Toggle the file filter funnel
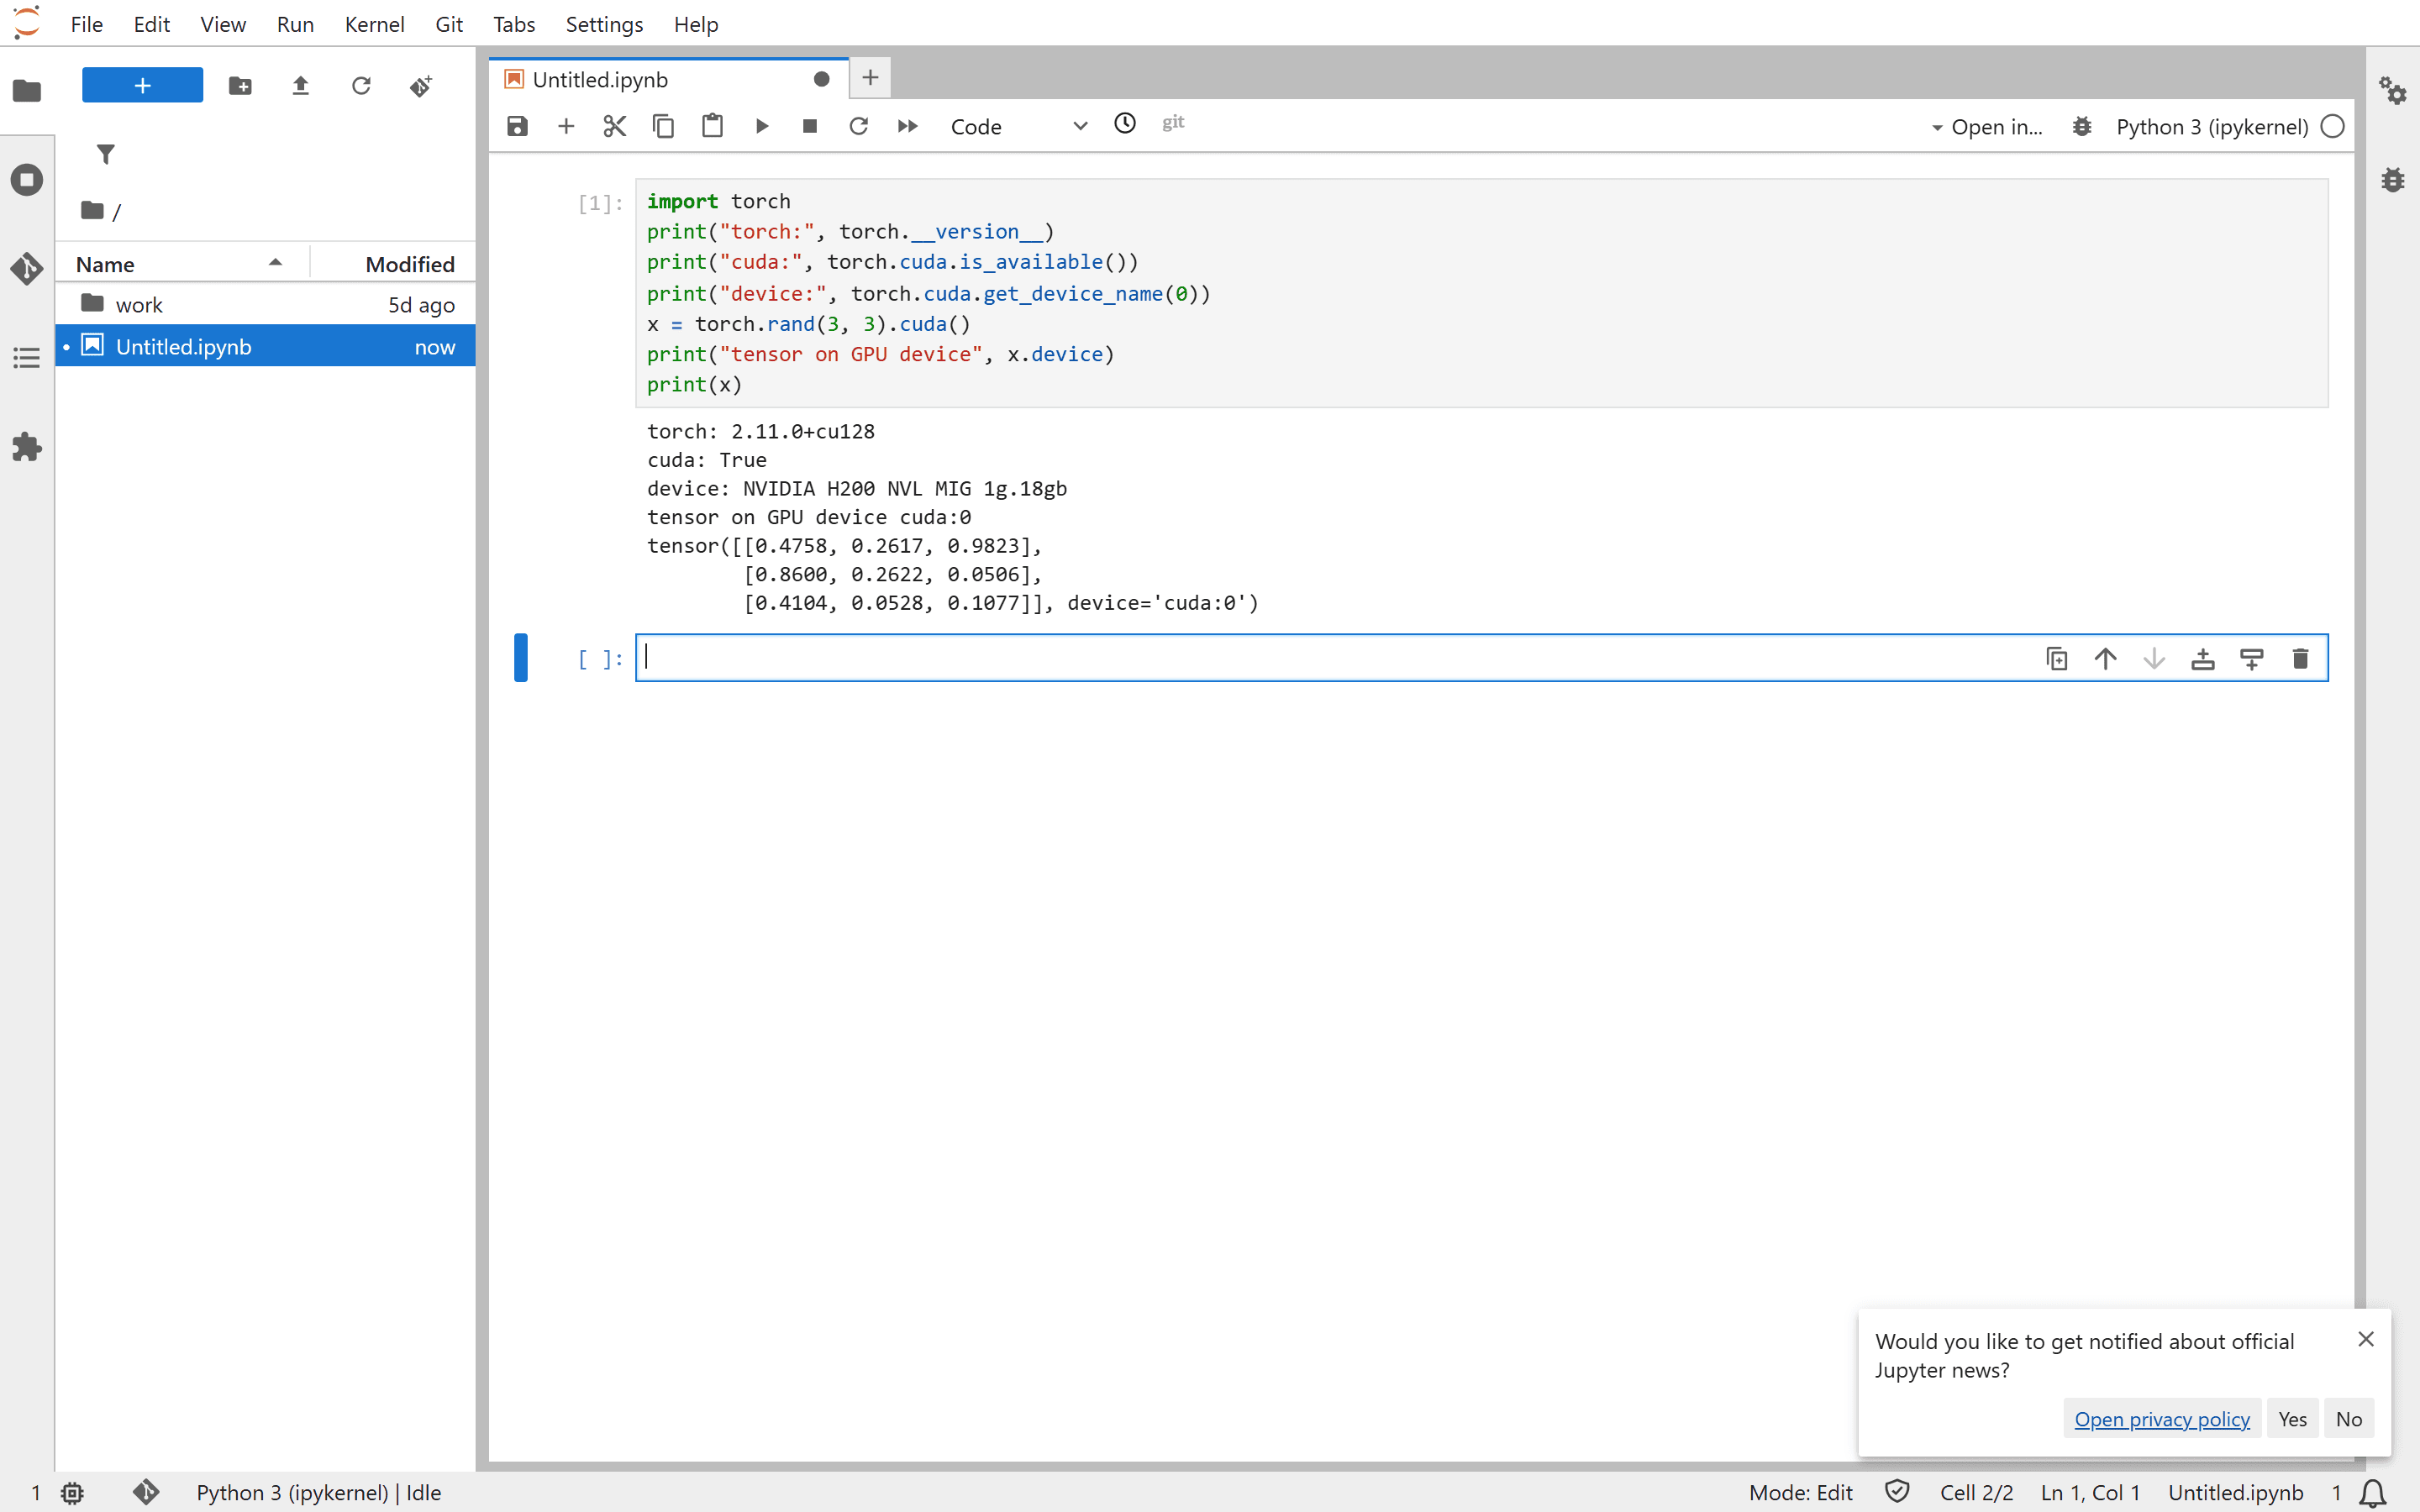 tap(105, 154)
